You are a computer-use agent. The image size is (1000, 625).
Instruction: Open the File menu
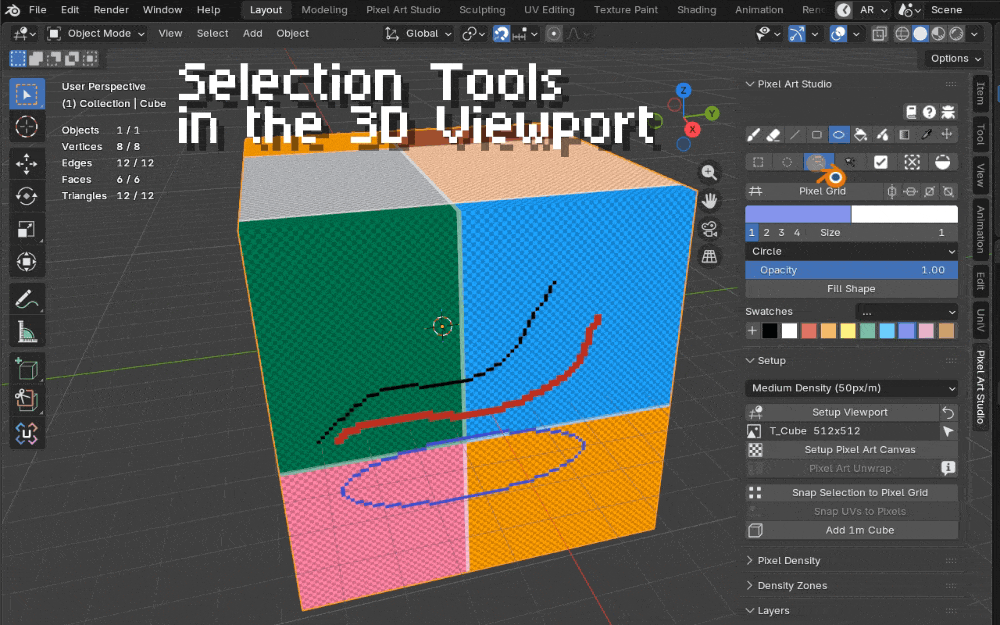[x=38, y=10]
